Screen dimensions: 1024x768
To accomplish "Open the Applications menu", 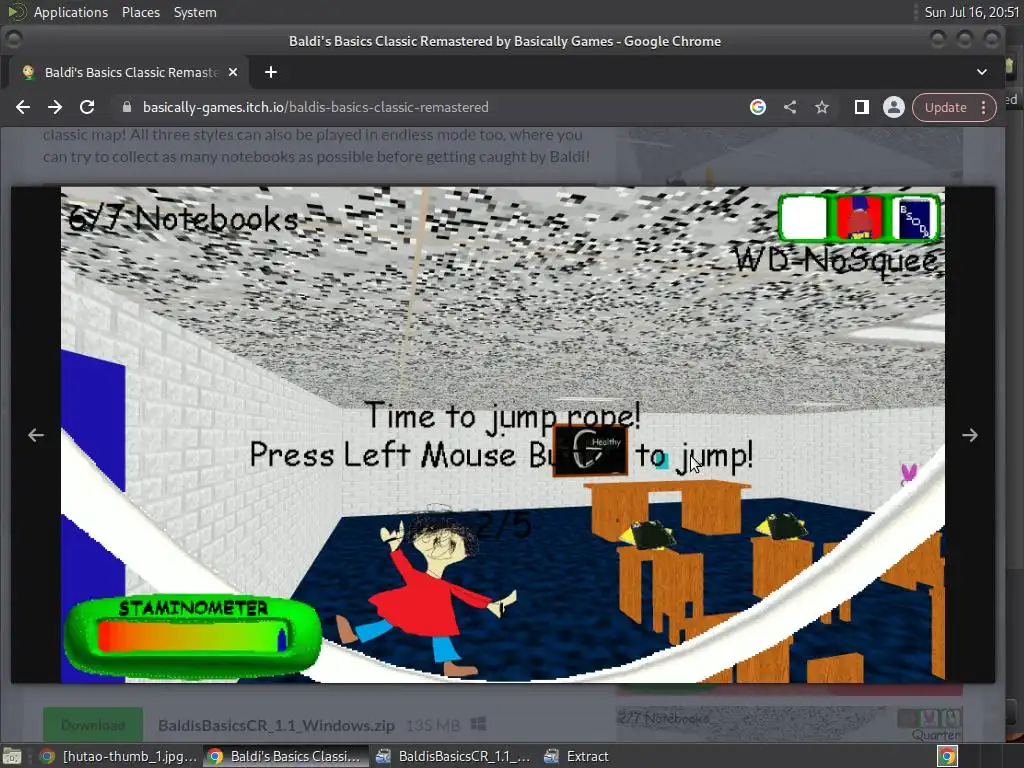I will pyautogui.click(x=71, y=12).
